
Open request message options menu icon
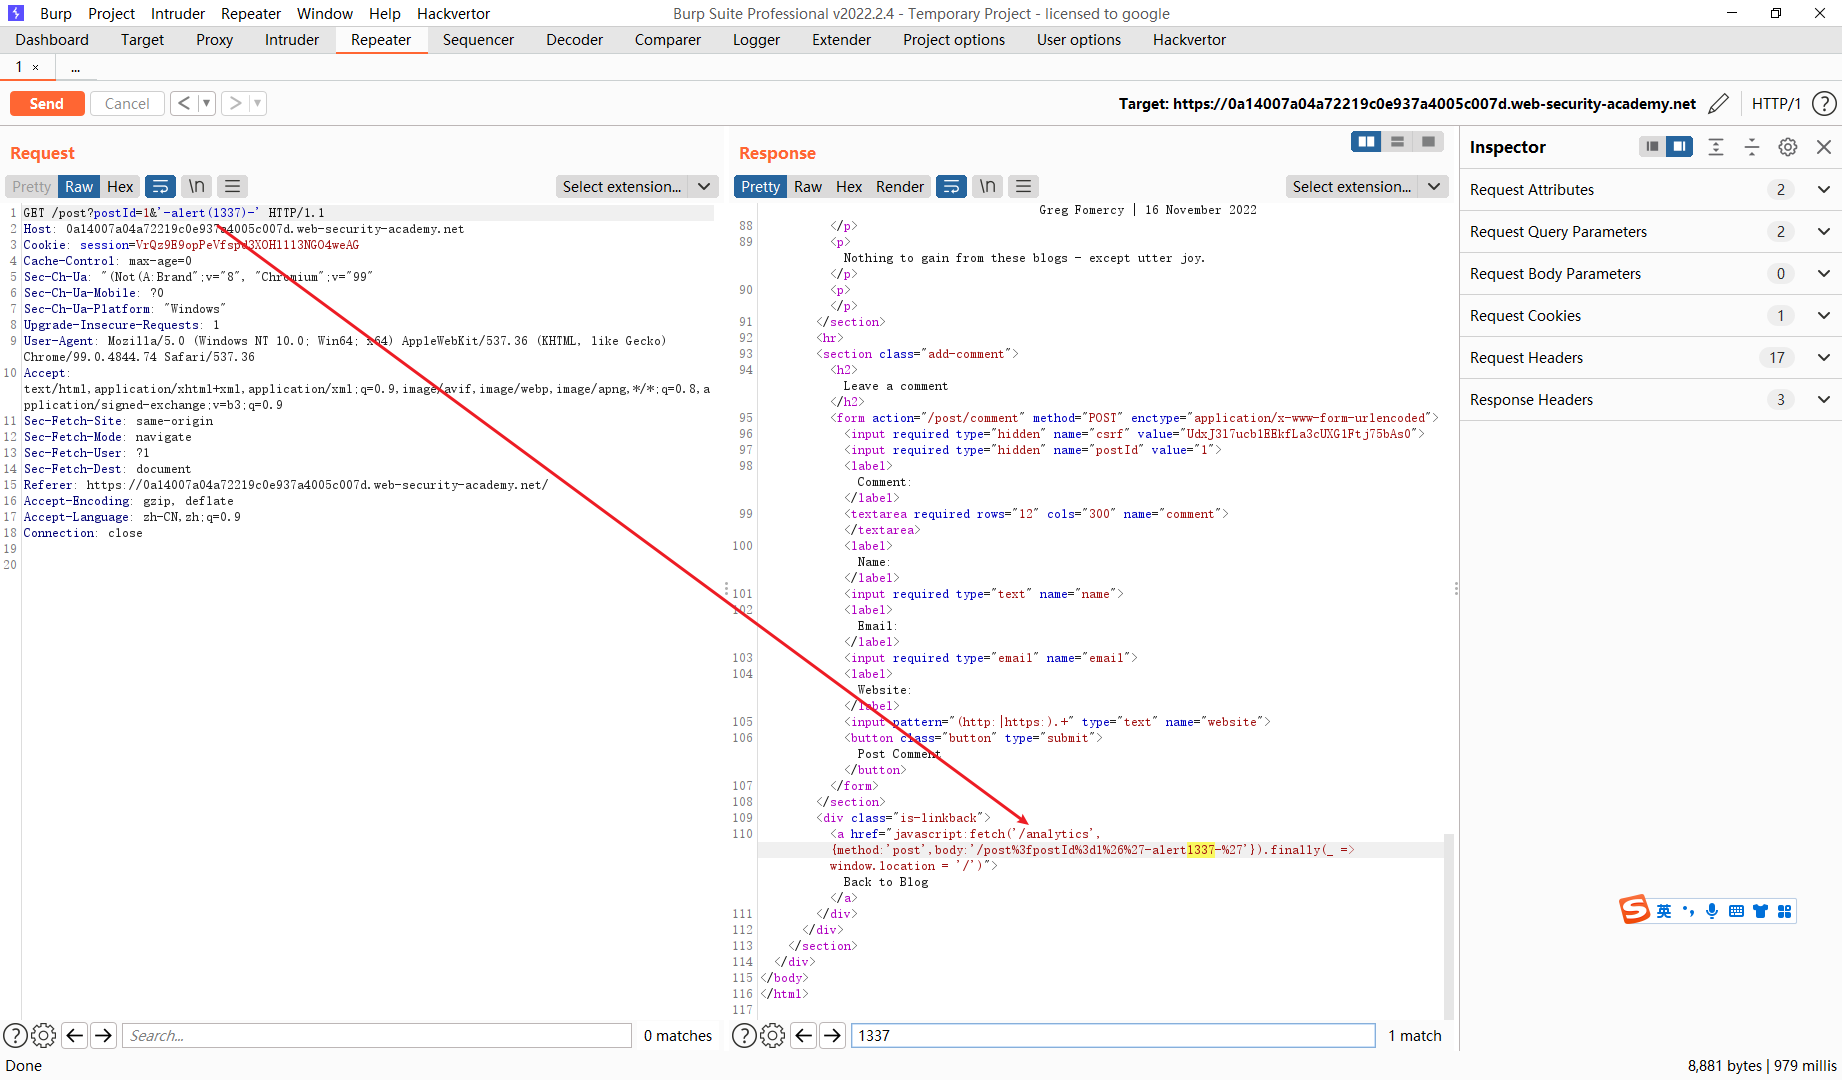233,187
